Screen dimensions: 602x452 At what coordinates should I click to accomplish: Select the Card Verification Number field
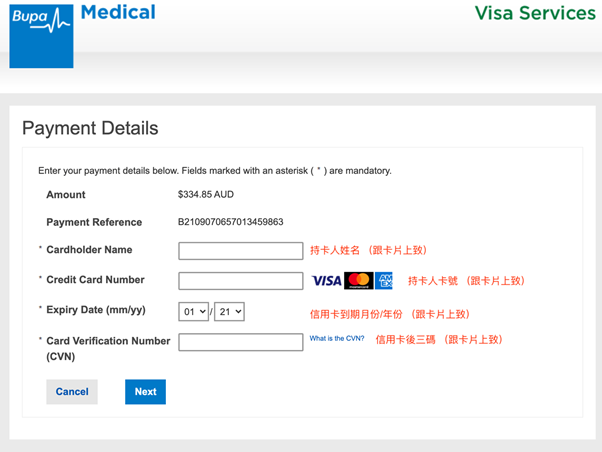[x=240, y=342]
